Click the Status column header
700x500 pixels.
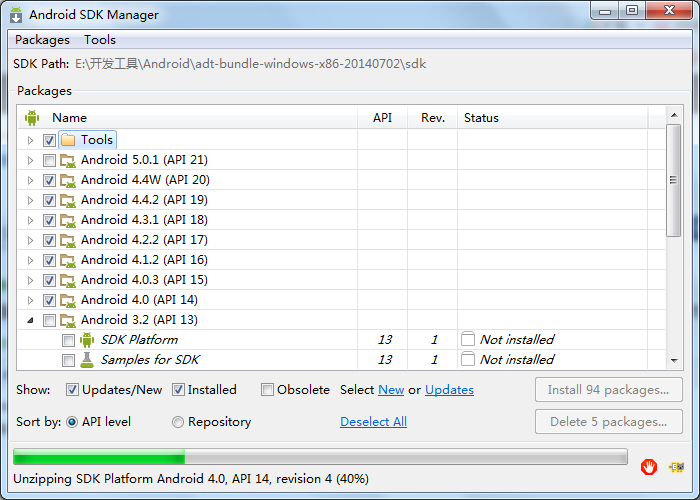pos(553,118)
